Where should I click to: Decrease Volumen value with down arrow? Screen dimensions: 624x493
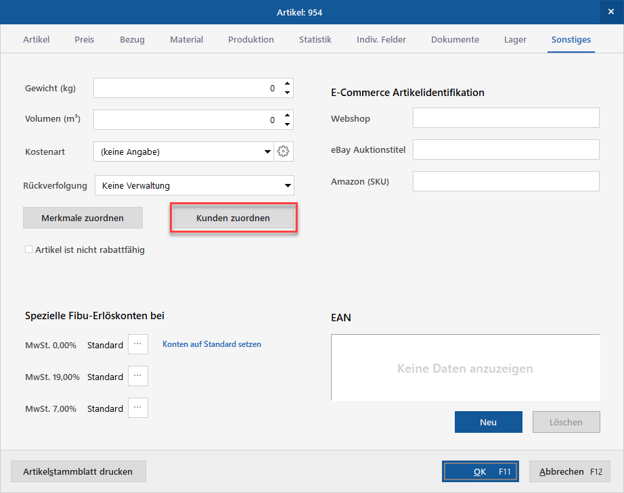(x=288, y=125)
